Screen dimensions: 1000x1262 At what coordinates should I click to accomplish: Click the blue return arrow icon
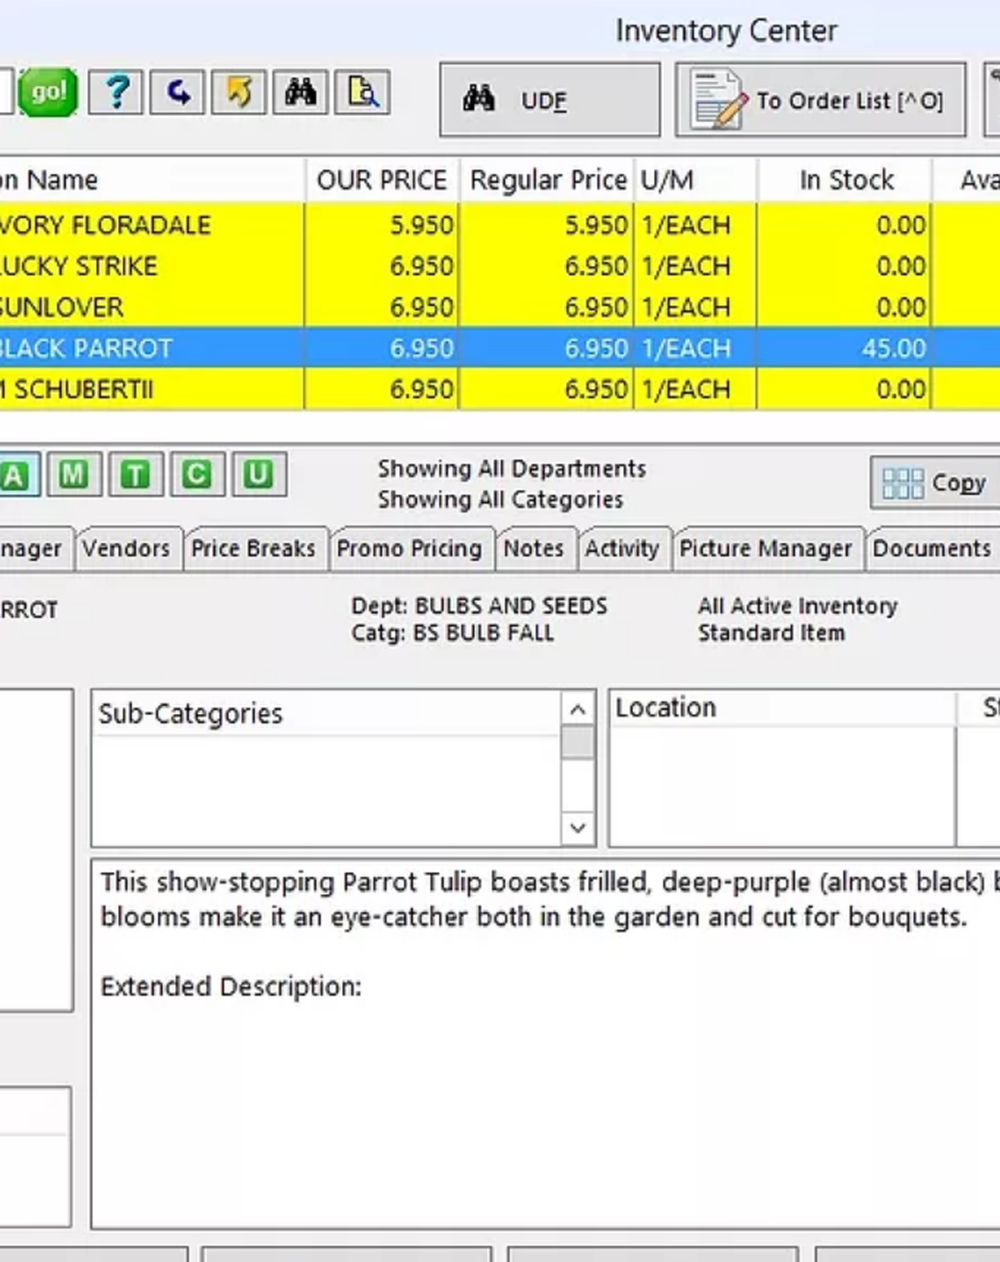(178, 93)
